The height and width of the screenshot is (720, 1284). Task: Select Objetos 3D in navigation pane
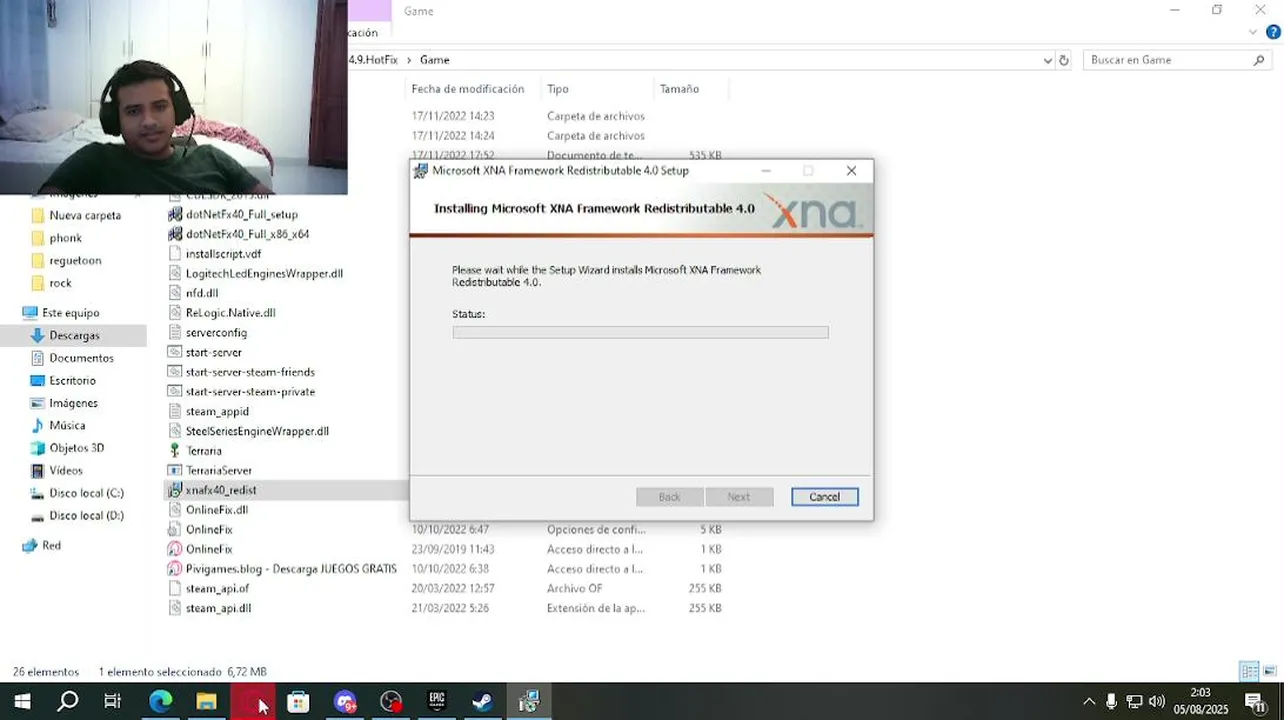pos(76,448)
